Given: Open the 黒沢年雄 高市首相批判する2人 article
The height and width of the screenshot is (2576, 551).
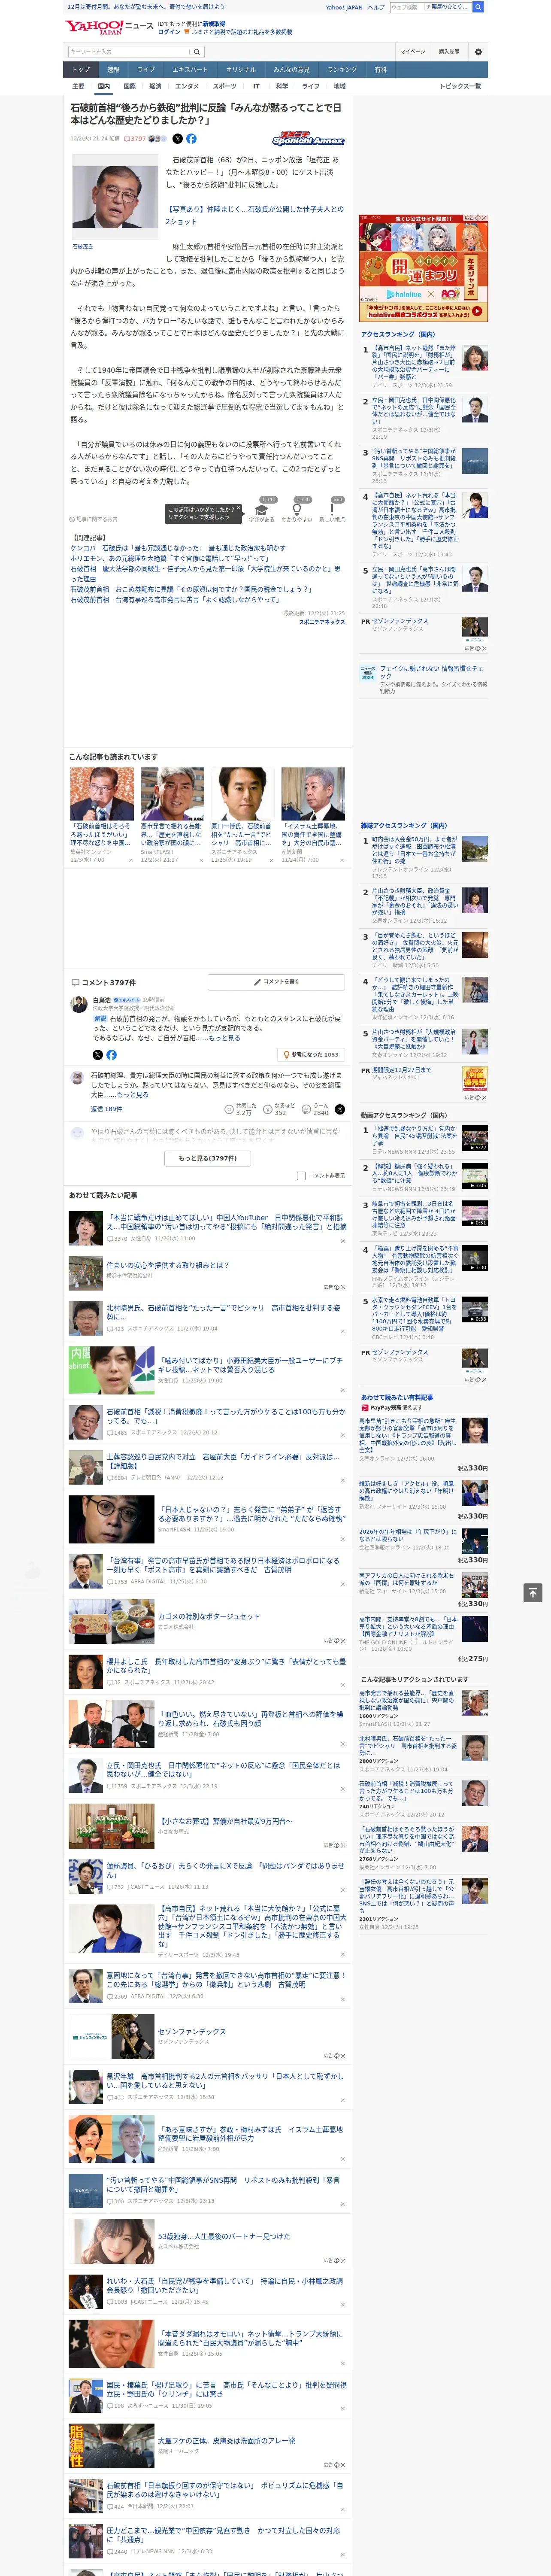Looking at the screenshot, I should (224, 2081).
